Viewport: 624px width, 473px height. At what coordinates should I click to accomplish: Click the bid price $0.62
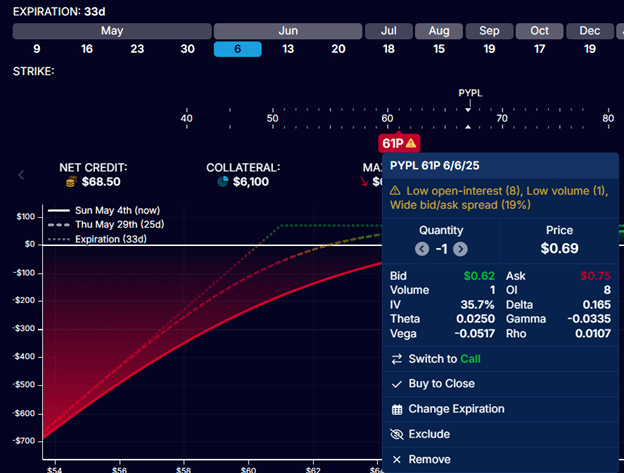point(479,276)
